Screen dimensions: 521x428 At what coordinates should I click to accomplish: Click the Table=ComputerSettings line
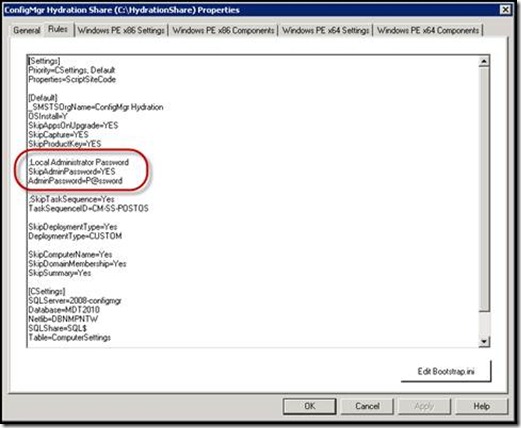[70, 337]
